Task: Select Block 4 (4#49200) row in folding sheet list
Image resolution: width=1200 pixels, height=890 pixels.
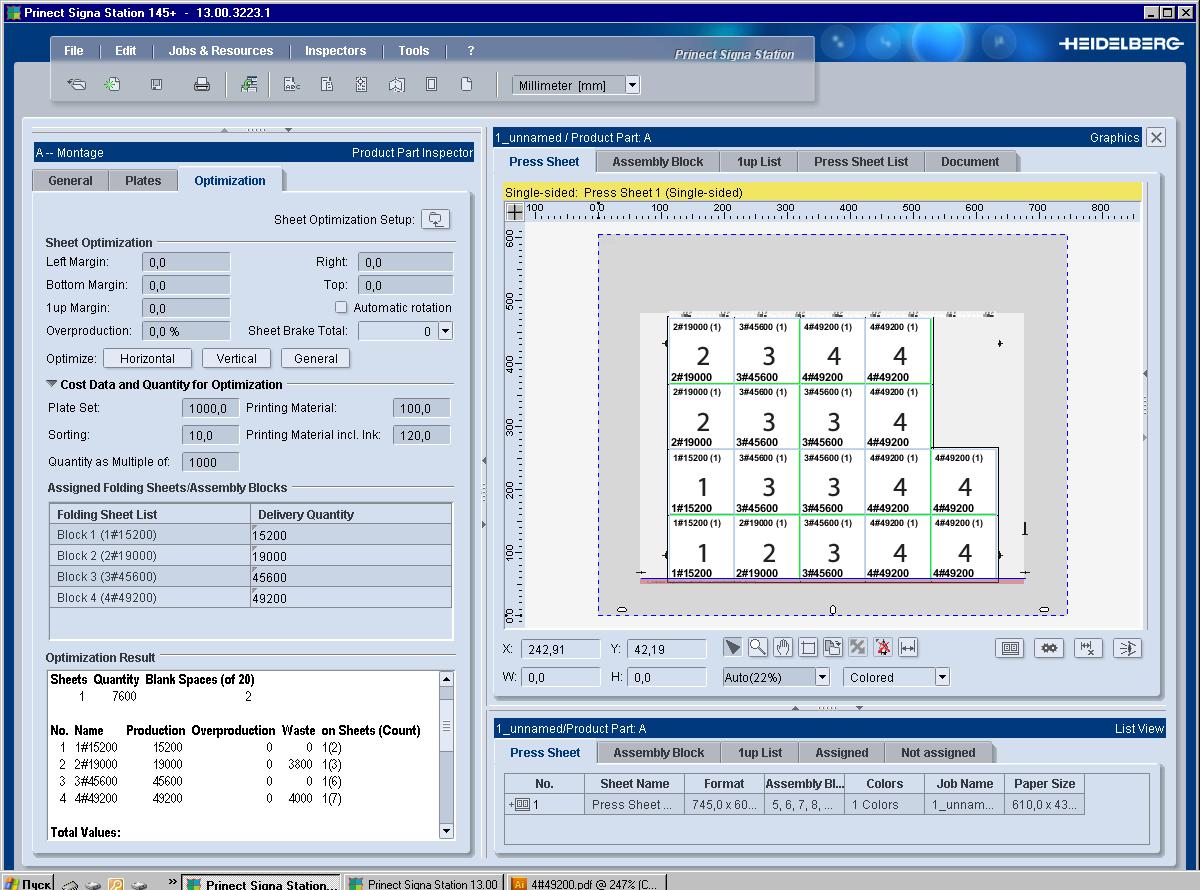Action: point(251,598)
